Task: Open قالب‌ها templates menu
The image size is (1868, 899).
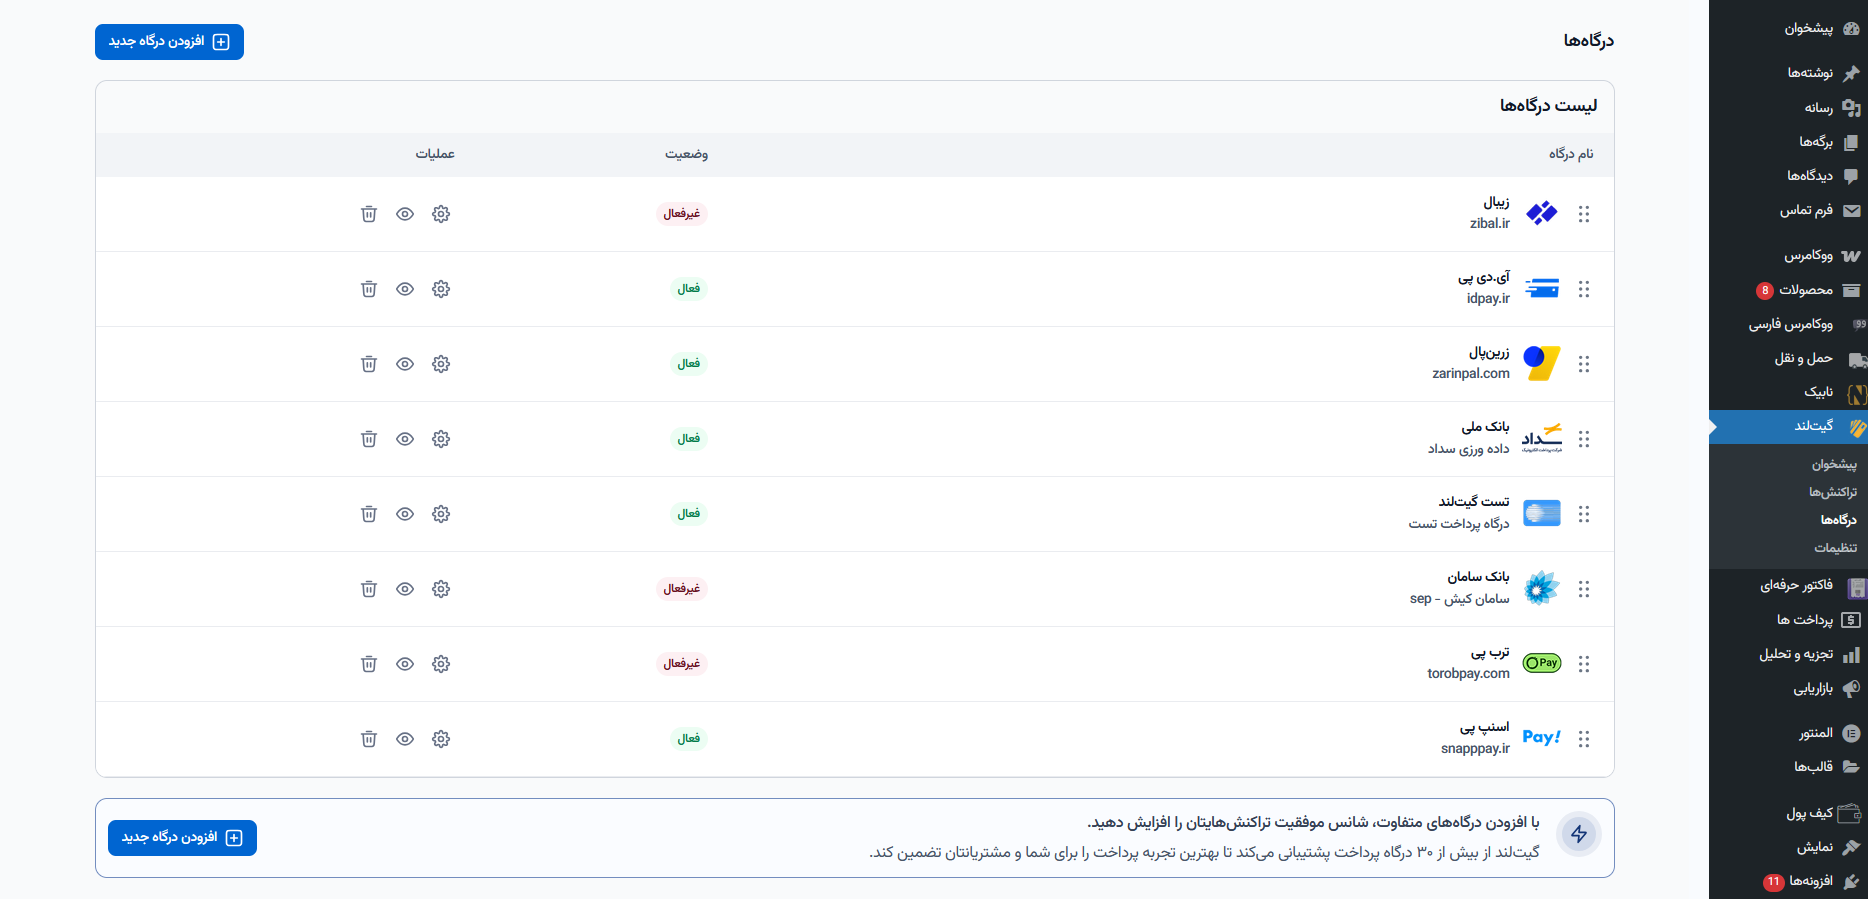Action: (1788, 767)
